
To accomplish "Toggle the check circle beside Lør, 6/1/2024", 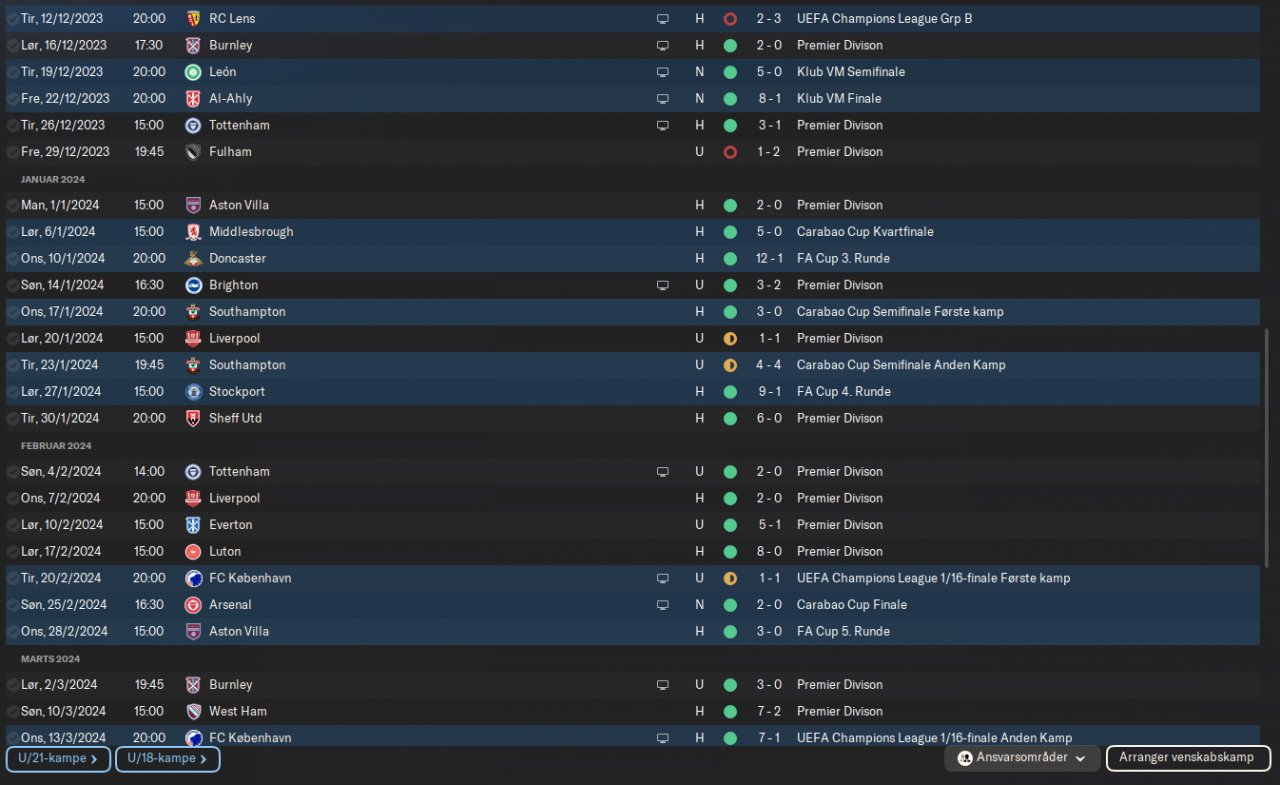I will (x=12, y=232).
